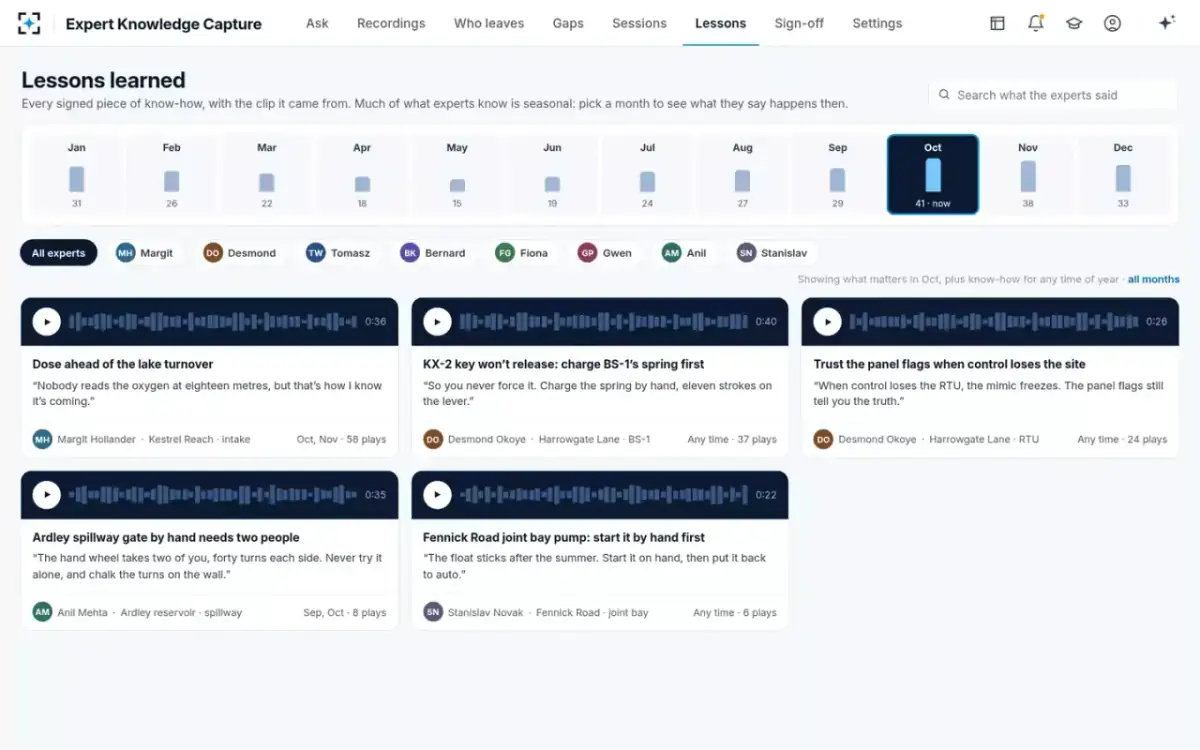The image size is (1200, 750).
Task: Play the 'KX-2 key won't release' clip
Action: coord(437,321)
